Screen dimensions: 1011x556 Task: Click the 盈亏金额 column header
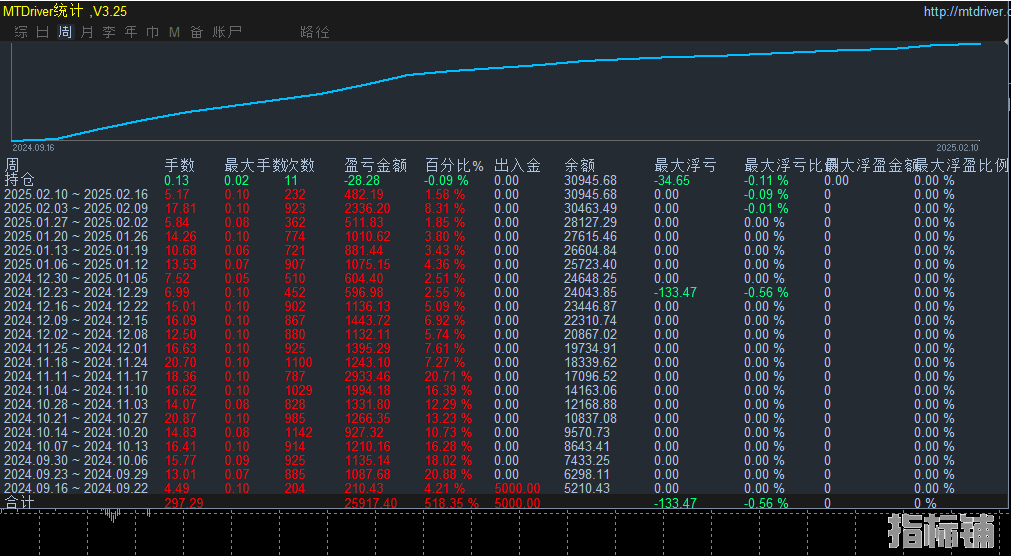[x=375, y=165]
